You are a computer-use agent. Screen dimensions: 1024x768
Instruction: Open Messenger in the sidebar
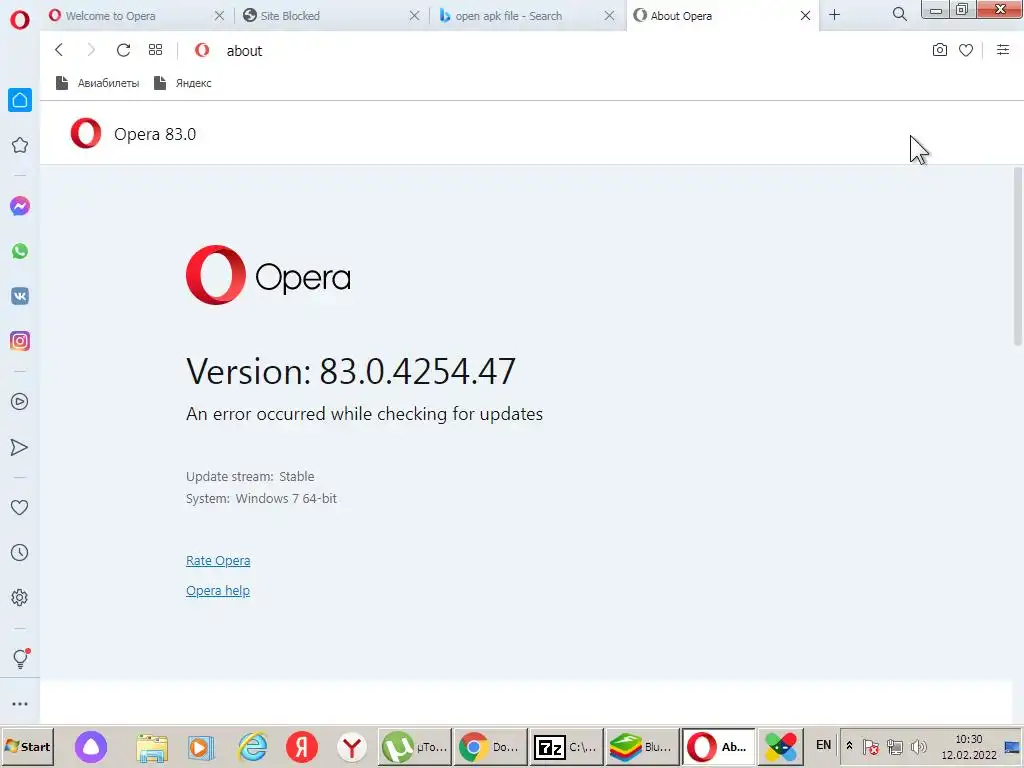tap(20, 206)
